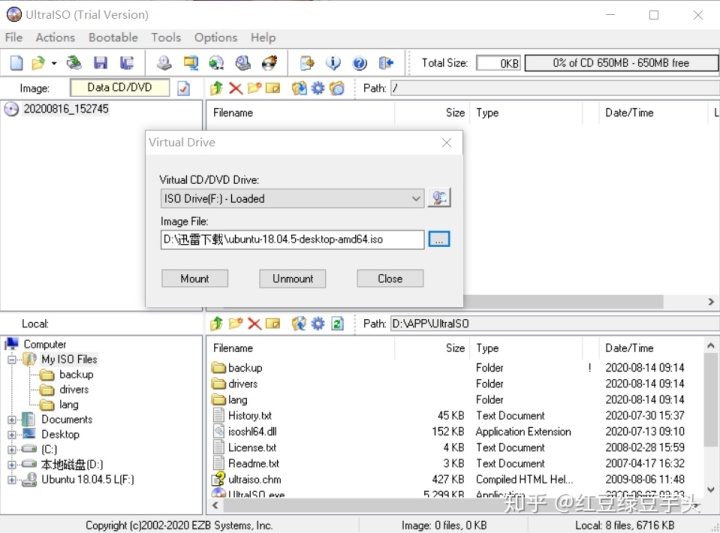Select the 20200816_152745 image tree root
This screenshot has height=533, width=720.
(x=66, y=109)
